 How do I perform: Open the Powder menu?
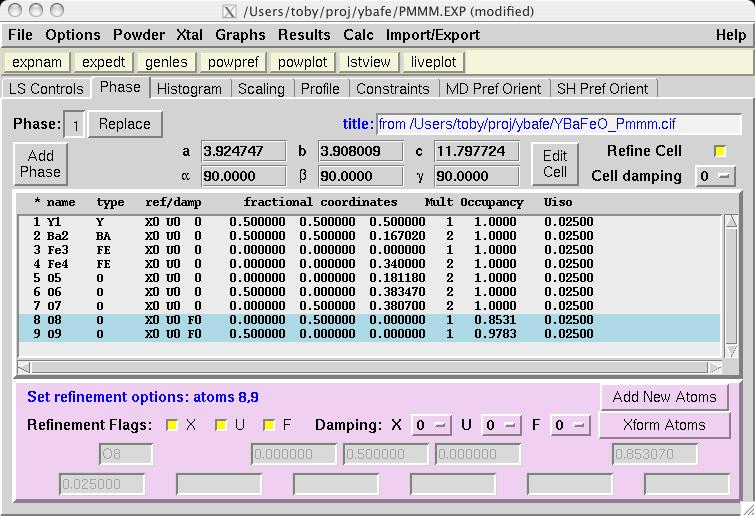click(x=139, y=35)
